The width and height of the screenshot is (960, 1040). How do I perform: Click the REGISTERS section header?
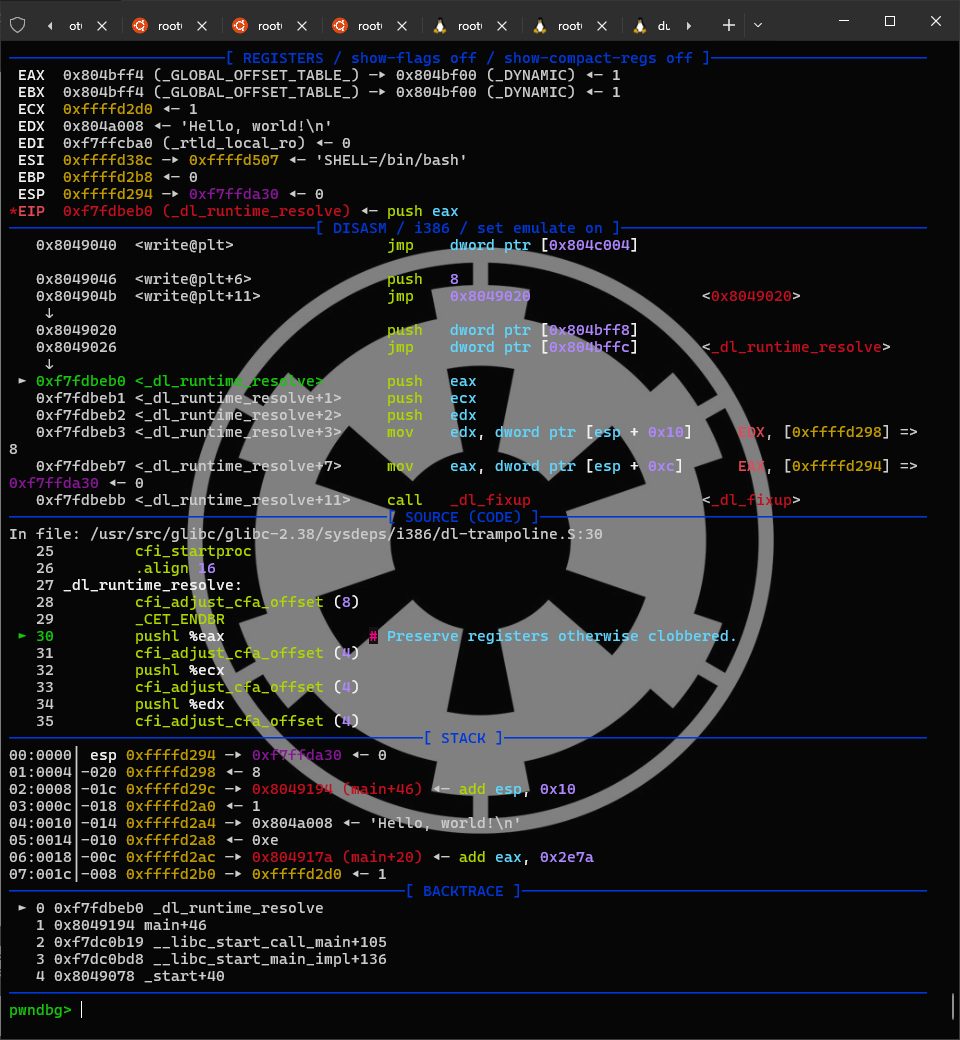click(468, 58)
